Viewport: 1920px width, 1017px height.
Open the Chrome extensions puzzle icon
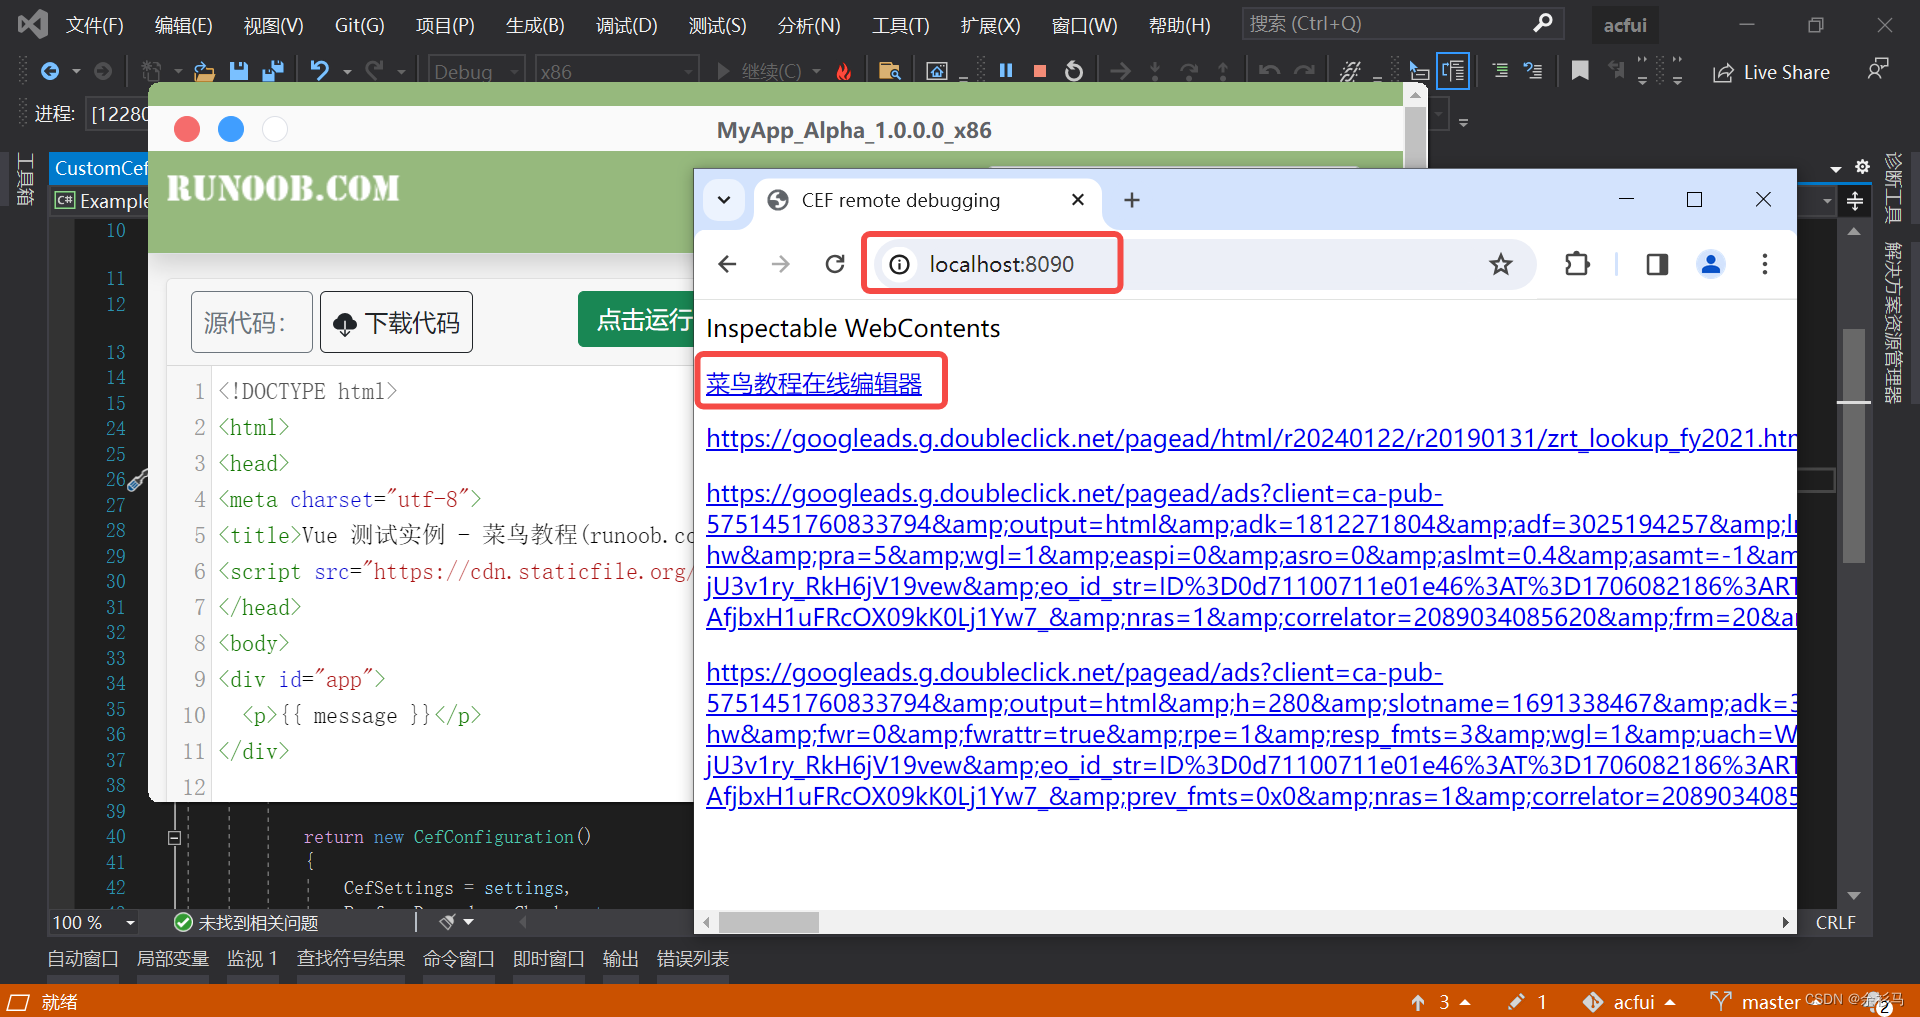[1577, 264]
